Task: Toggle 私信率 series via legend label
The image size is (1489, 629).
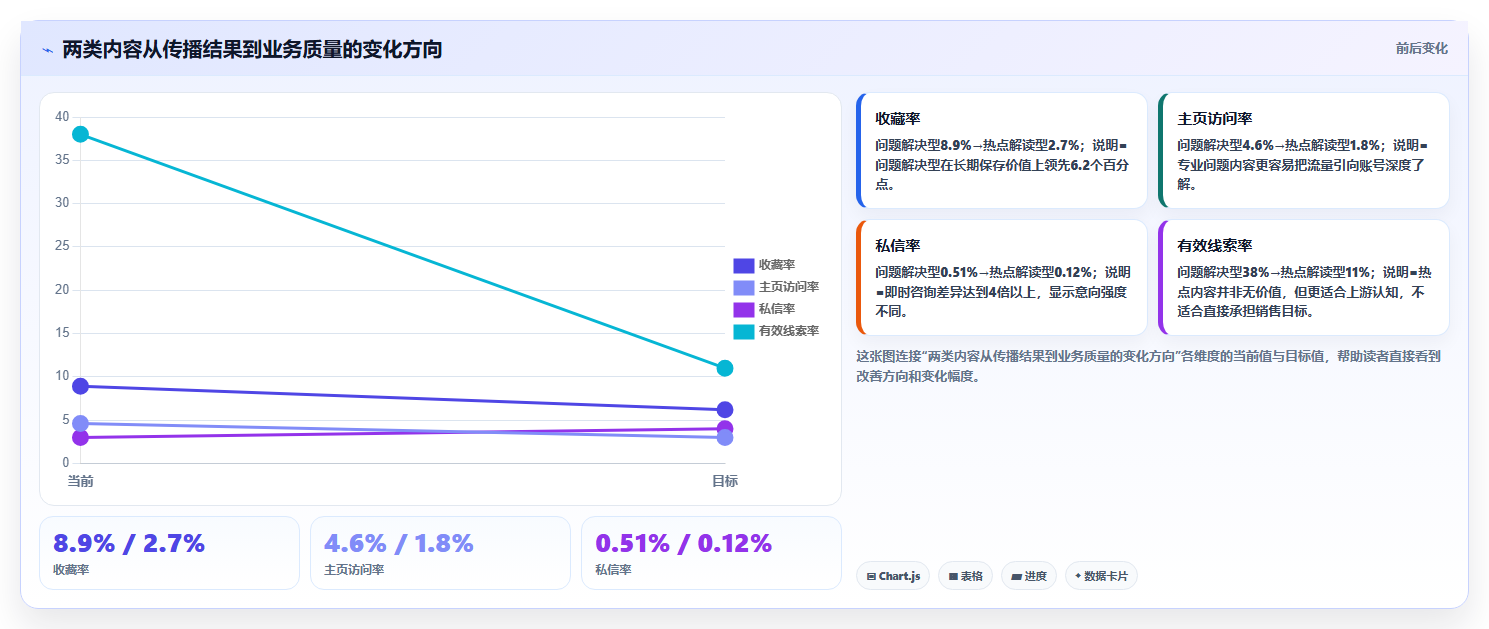Action: [776, 309]
